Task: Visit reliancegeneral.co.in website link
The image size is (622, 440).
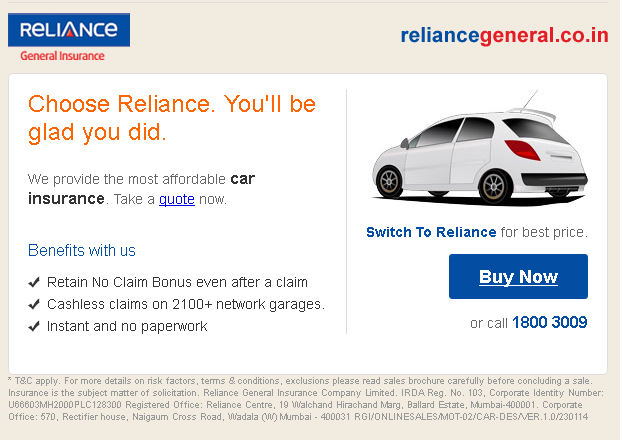Action: tap(504, 36)
